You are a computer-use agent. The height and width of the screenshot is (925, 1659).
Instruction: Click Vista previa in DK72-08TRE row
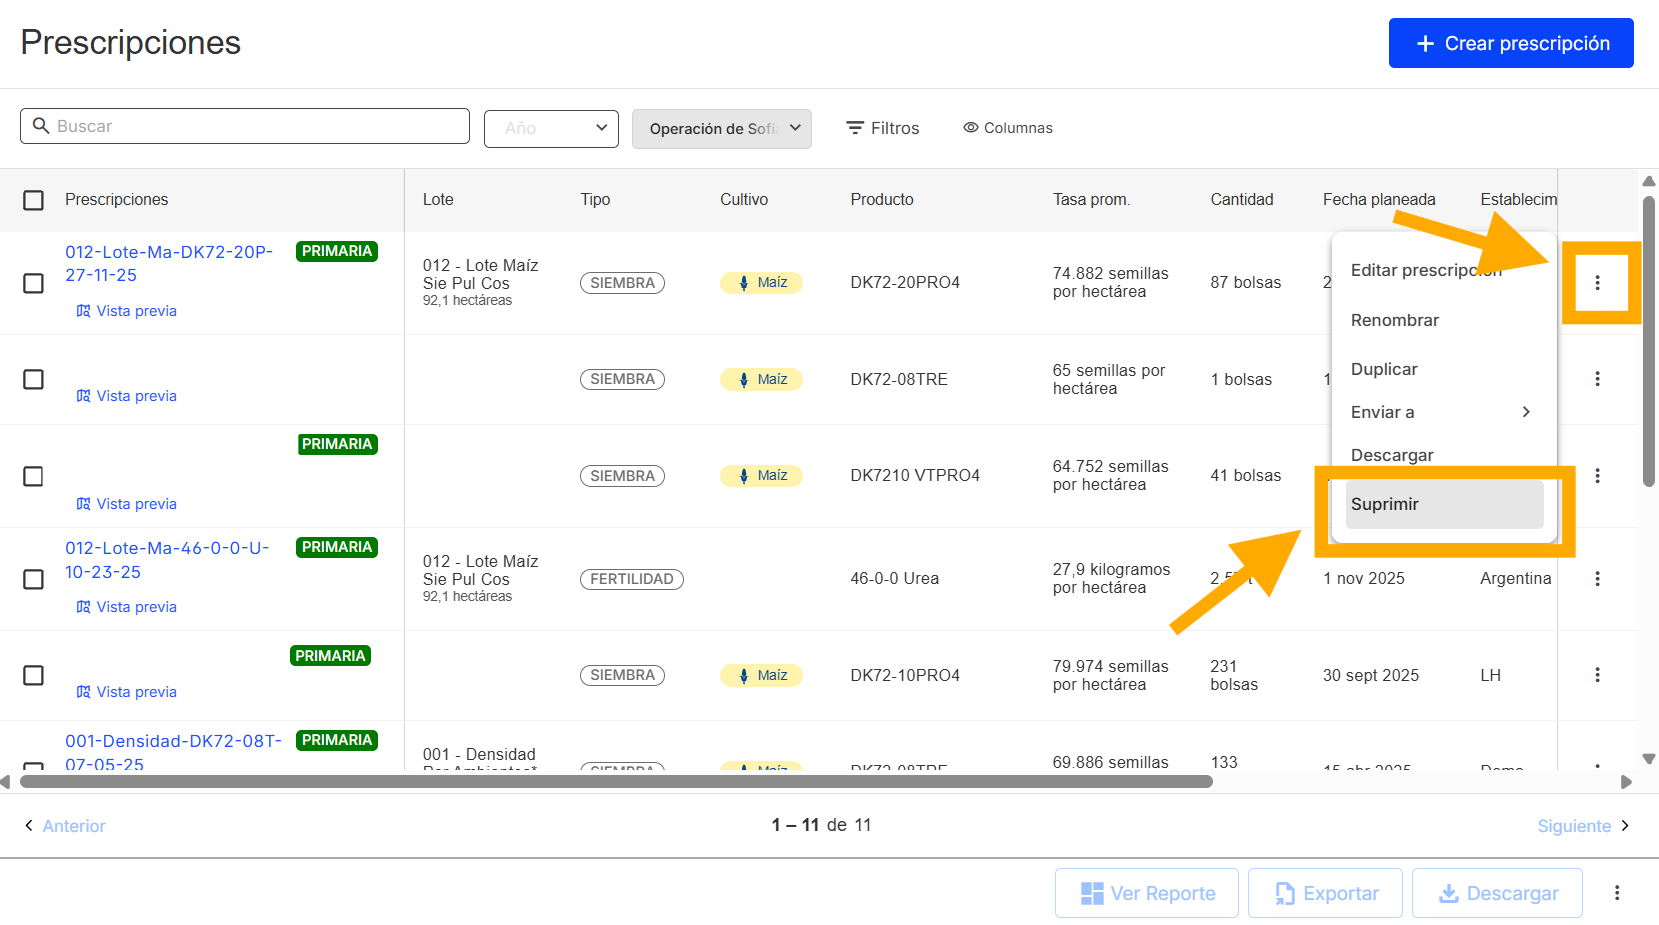pyautogui.click(x=127, y=396)
